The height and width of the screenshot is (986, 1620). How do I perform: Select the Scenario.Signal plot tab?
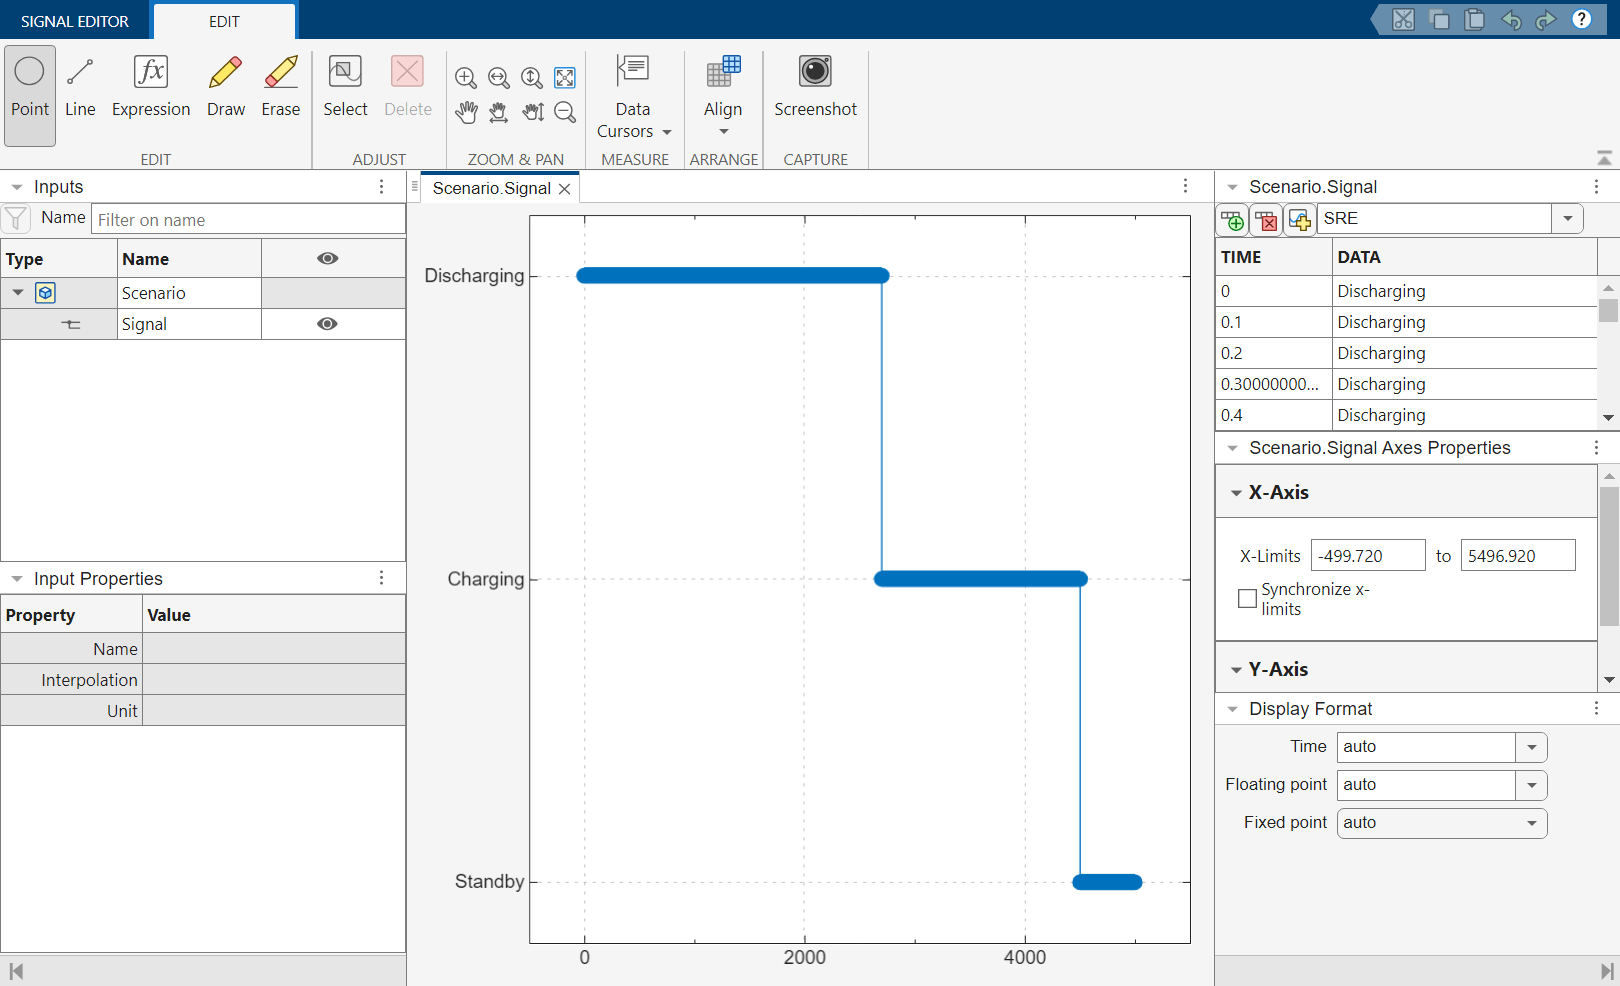pos(491,188)
